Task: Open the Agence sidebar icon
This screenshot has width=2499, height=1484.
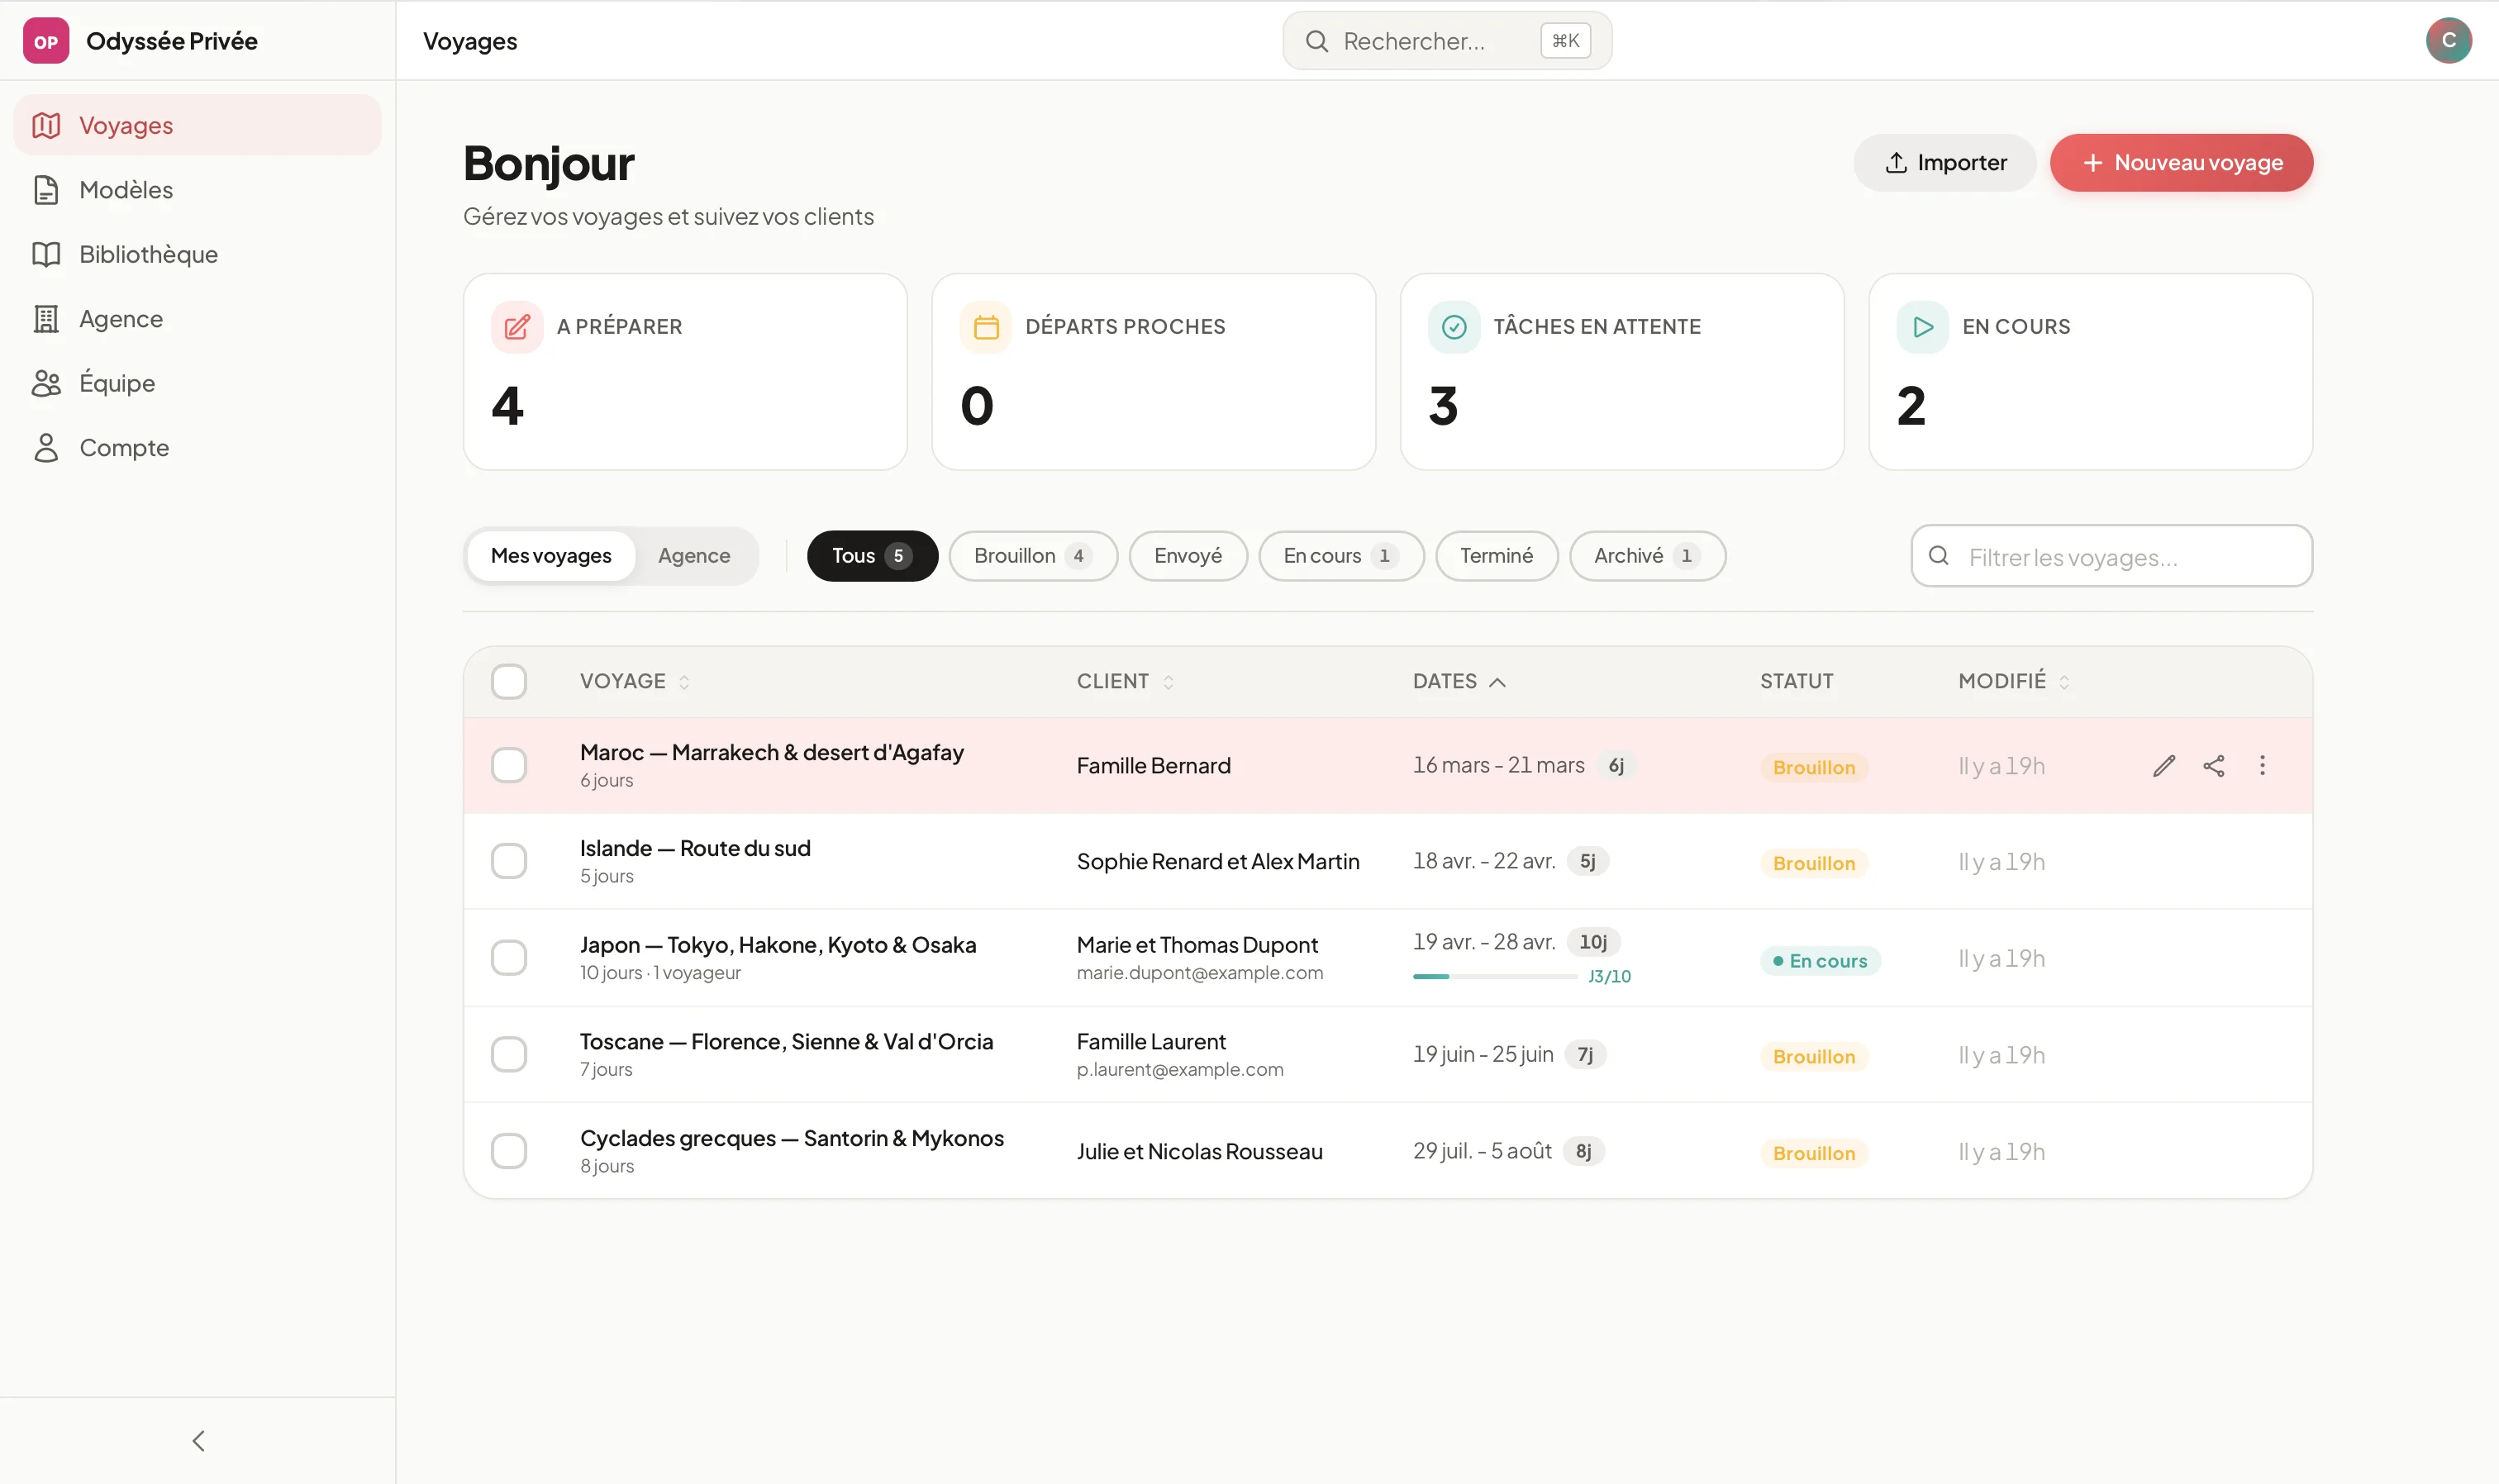Action: coord(46,318)
